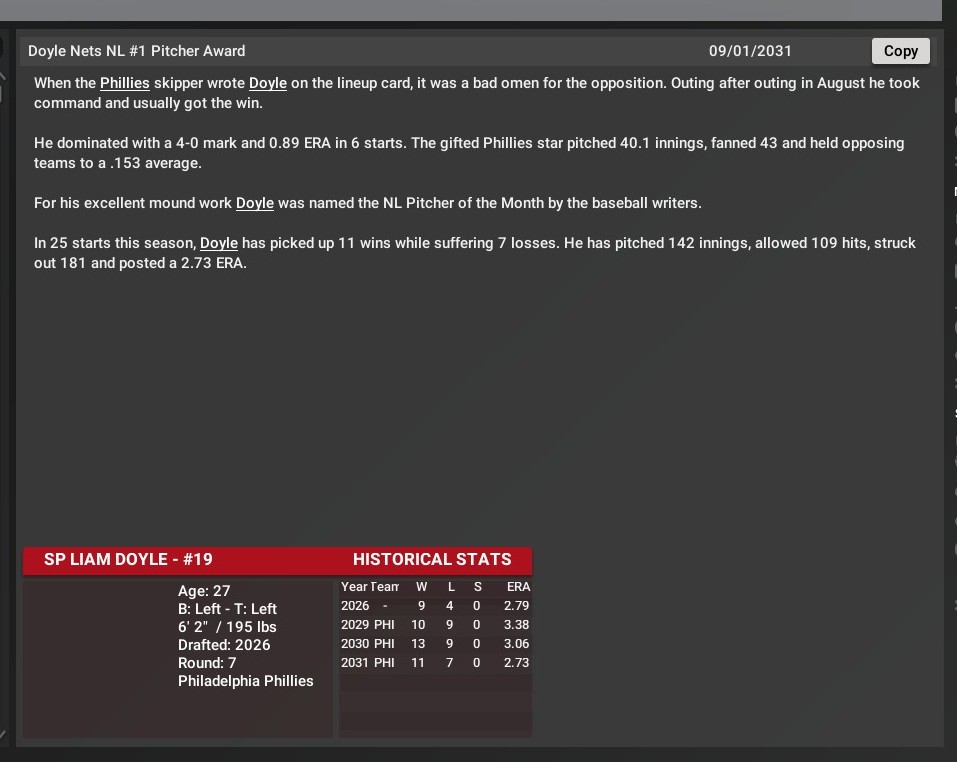Open the empty player photo area

click(98, 658)
